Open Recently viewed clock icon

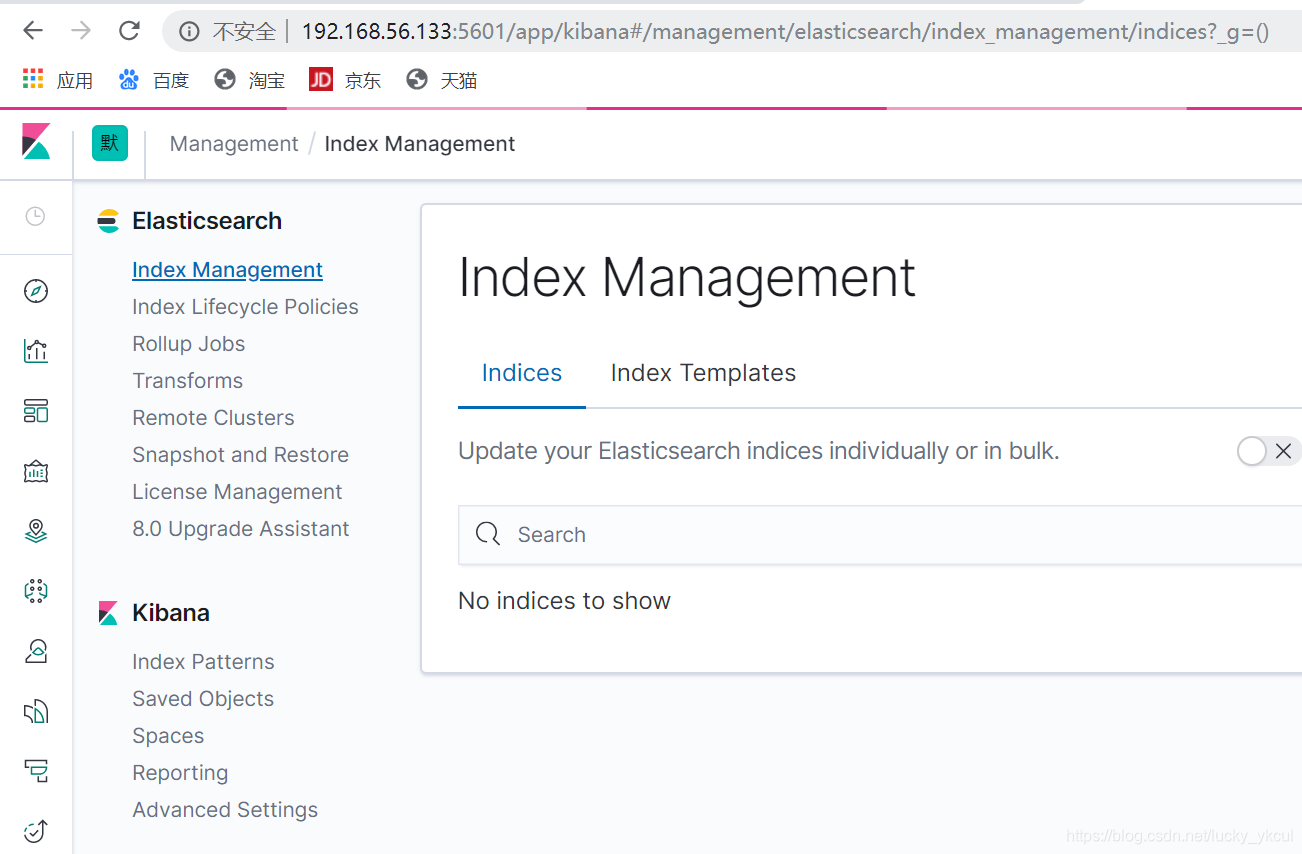pyautogui.click(x=35, y=216)
